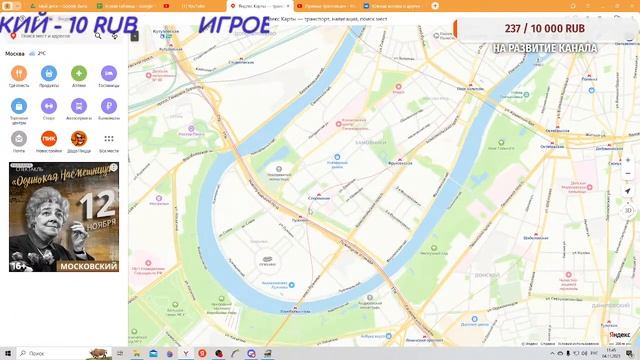Center map on my location arrow
The image size is (640, 360).
628,191
